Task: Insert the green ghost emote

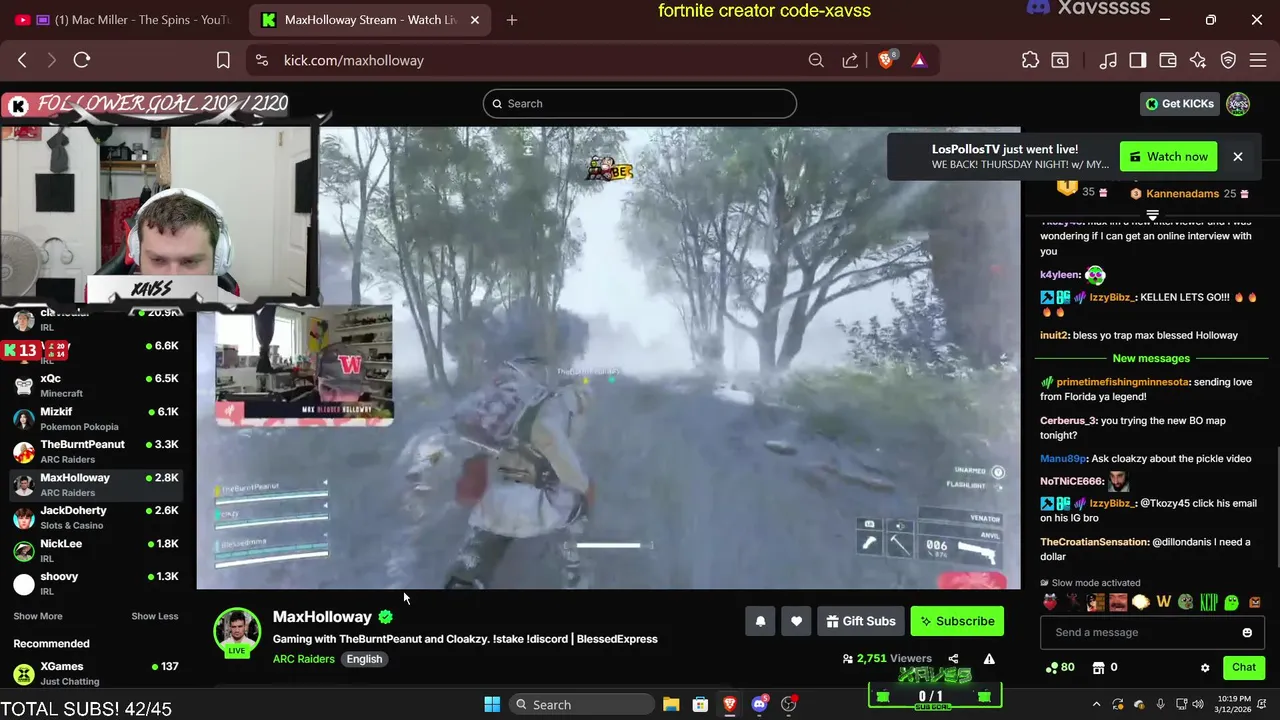Action: (1232, 602)
